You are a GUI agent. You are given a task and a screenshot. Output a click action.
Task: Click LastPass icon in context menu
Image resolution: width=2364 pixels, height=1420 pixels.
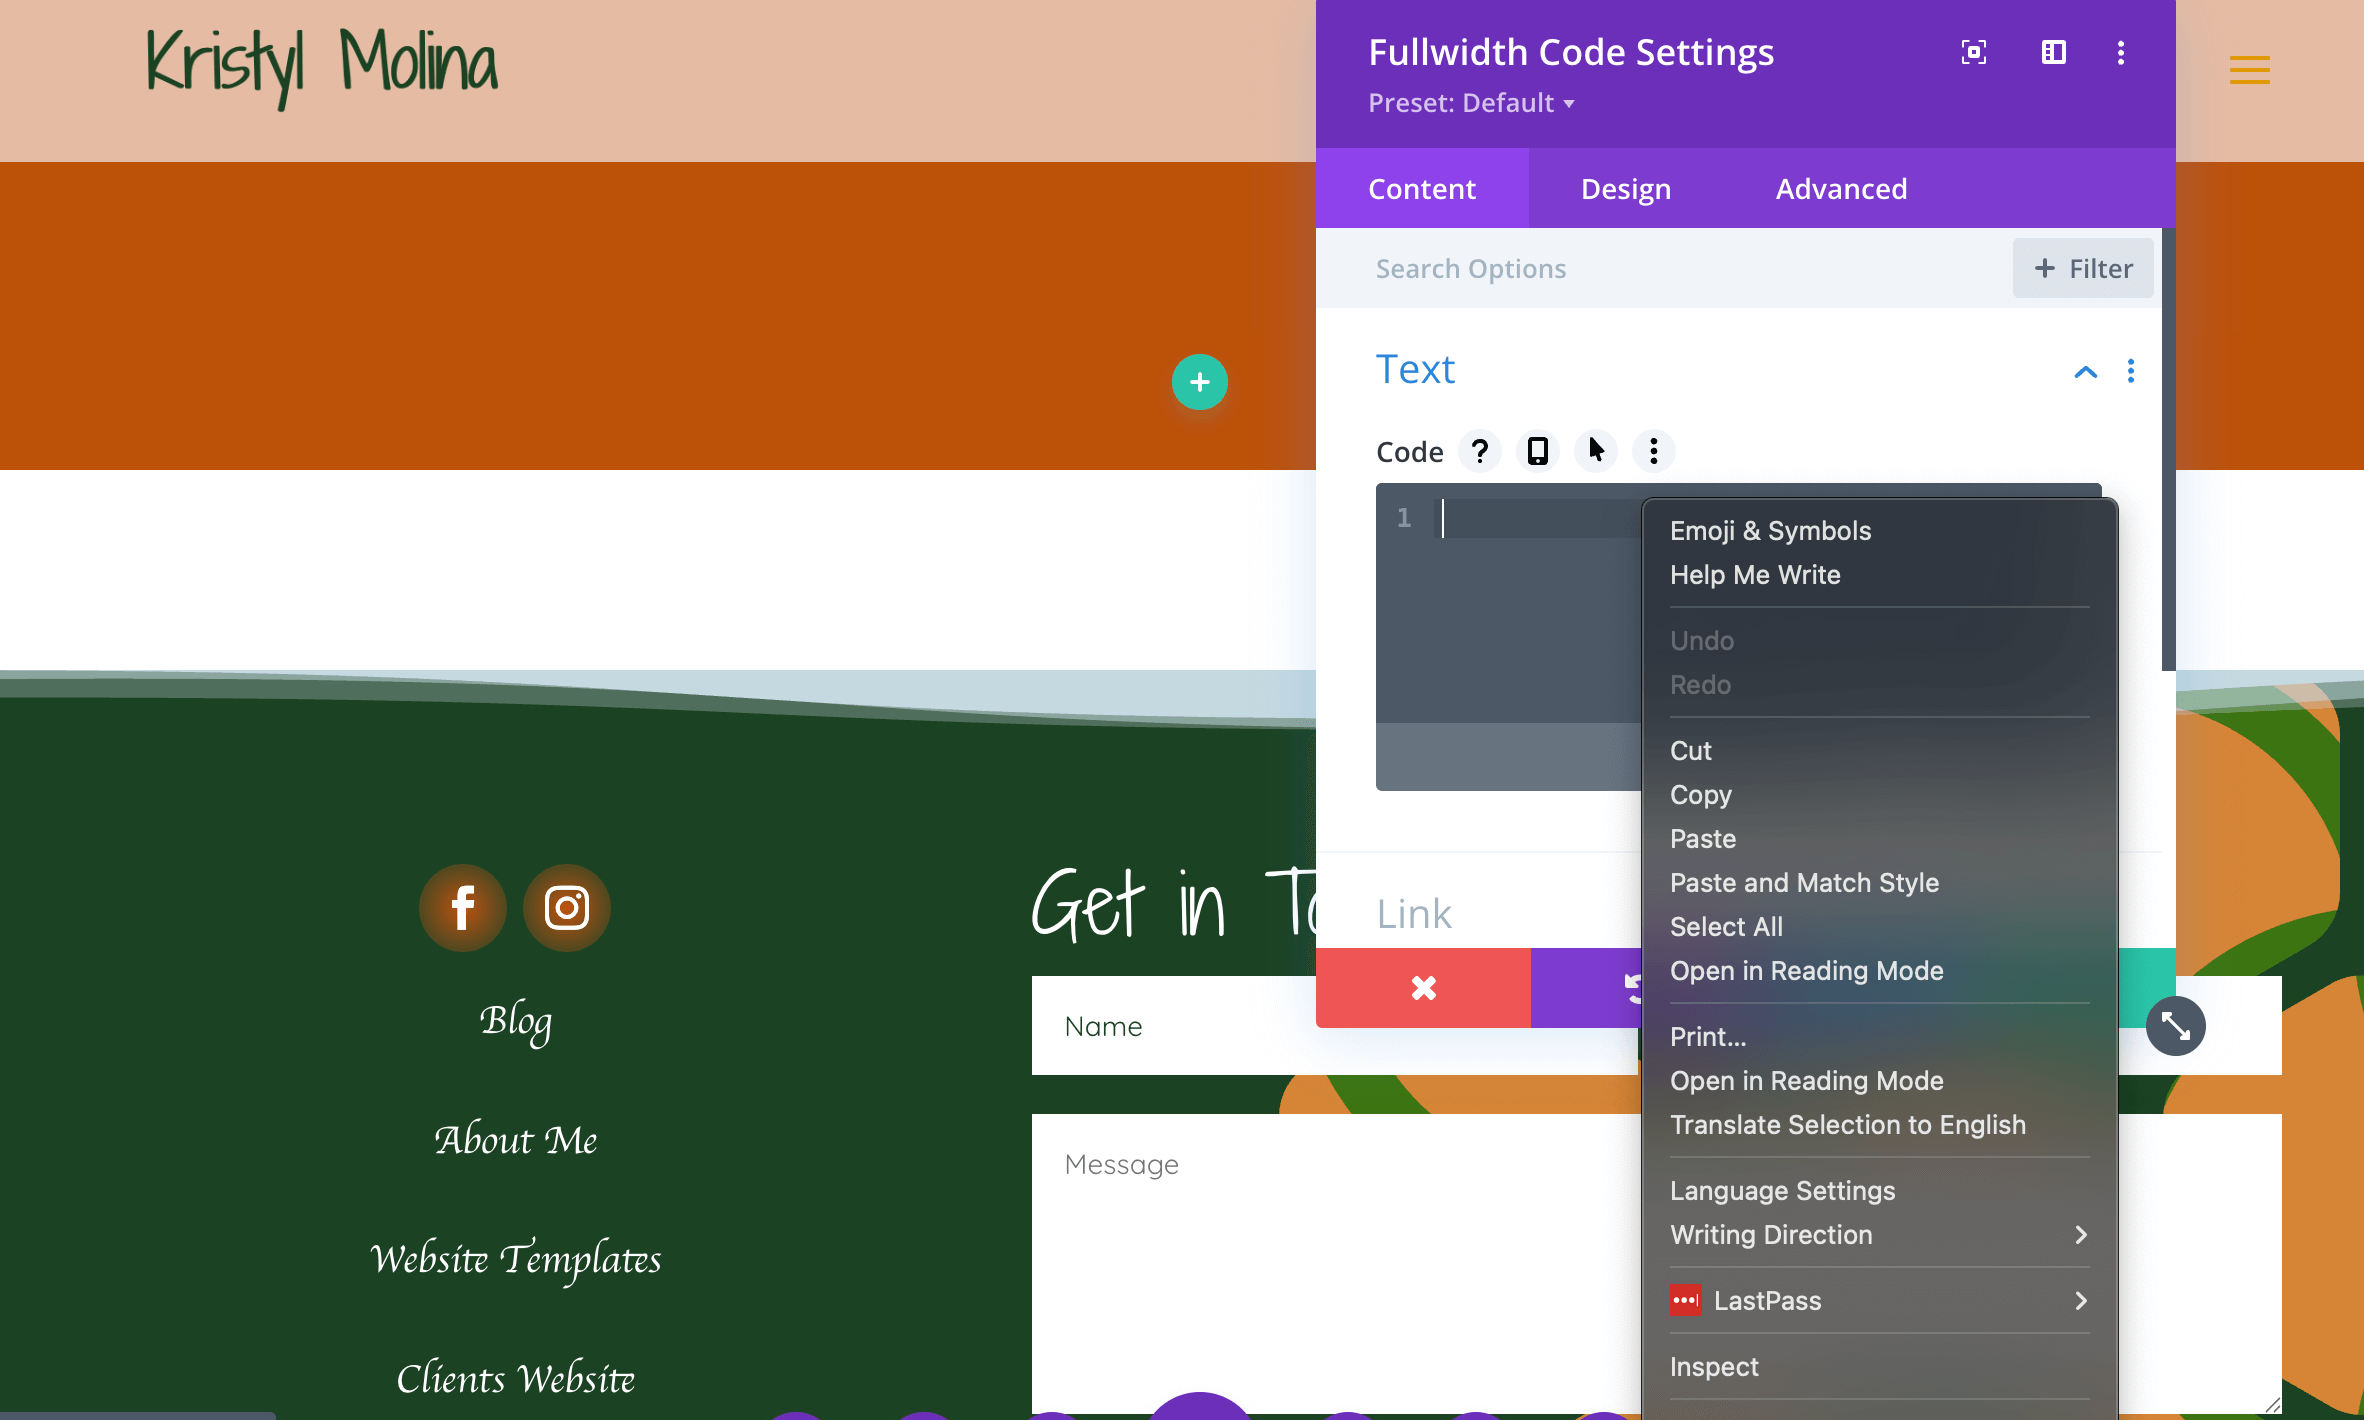[1685, 1300]
